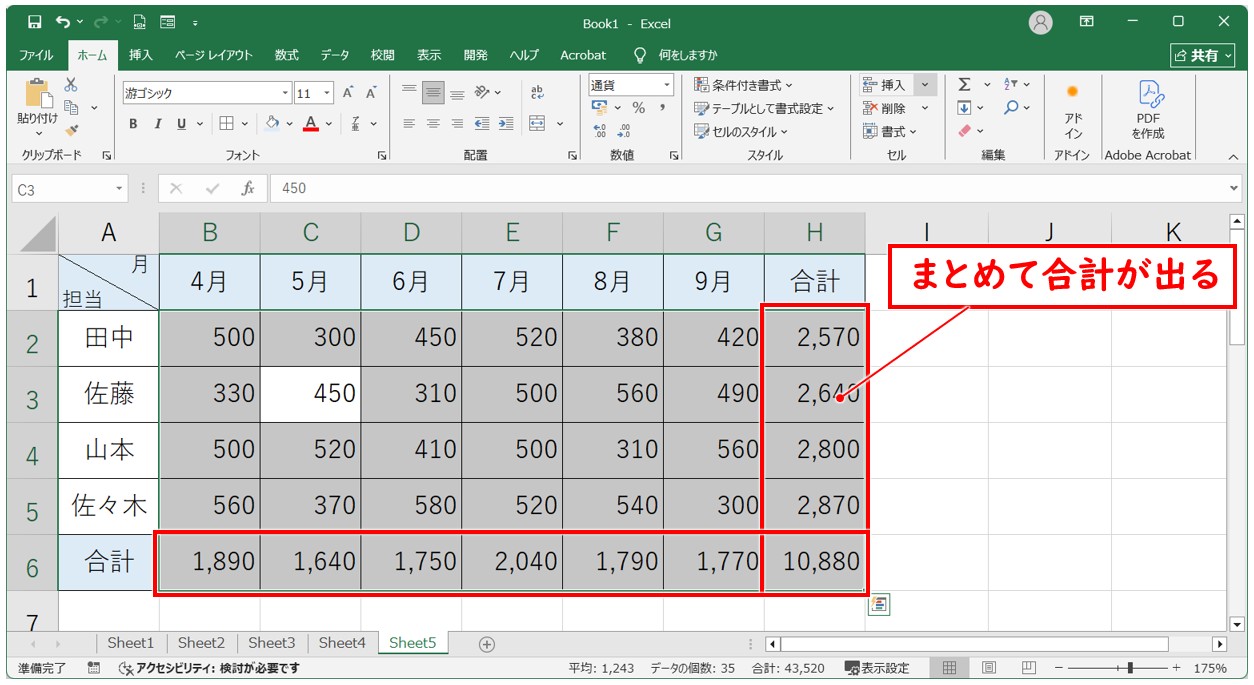The width and height of the screenshot is (1254, 685).
Task: Collapse the ribbon with the chevron
Action: [x=1232, y=157]
